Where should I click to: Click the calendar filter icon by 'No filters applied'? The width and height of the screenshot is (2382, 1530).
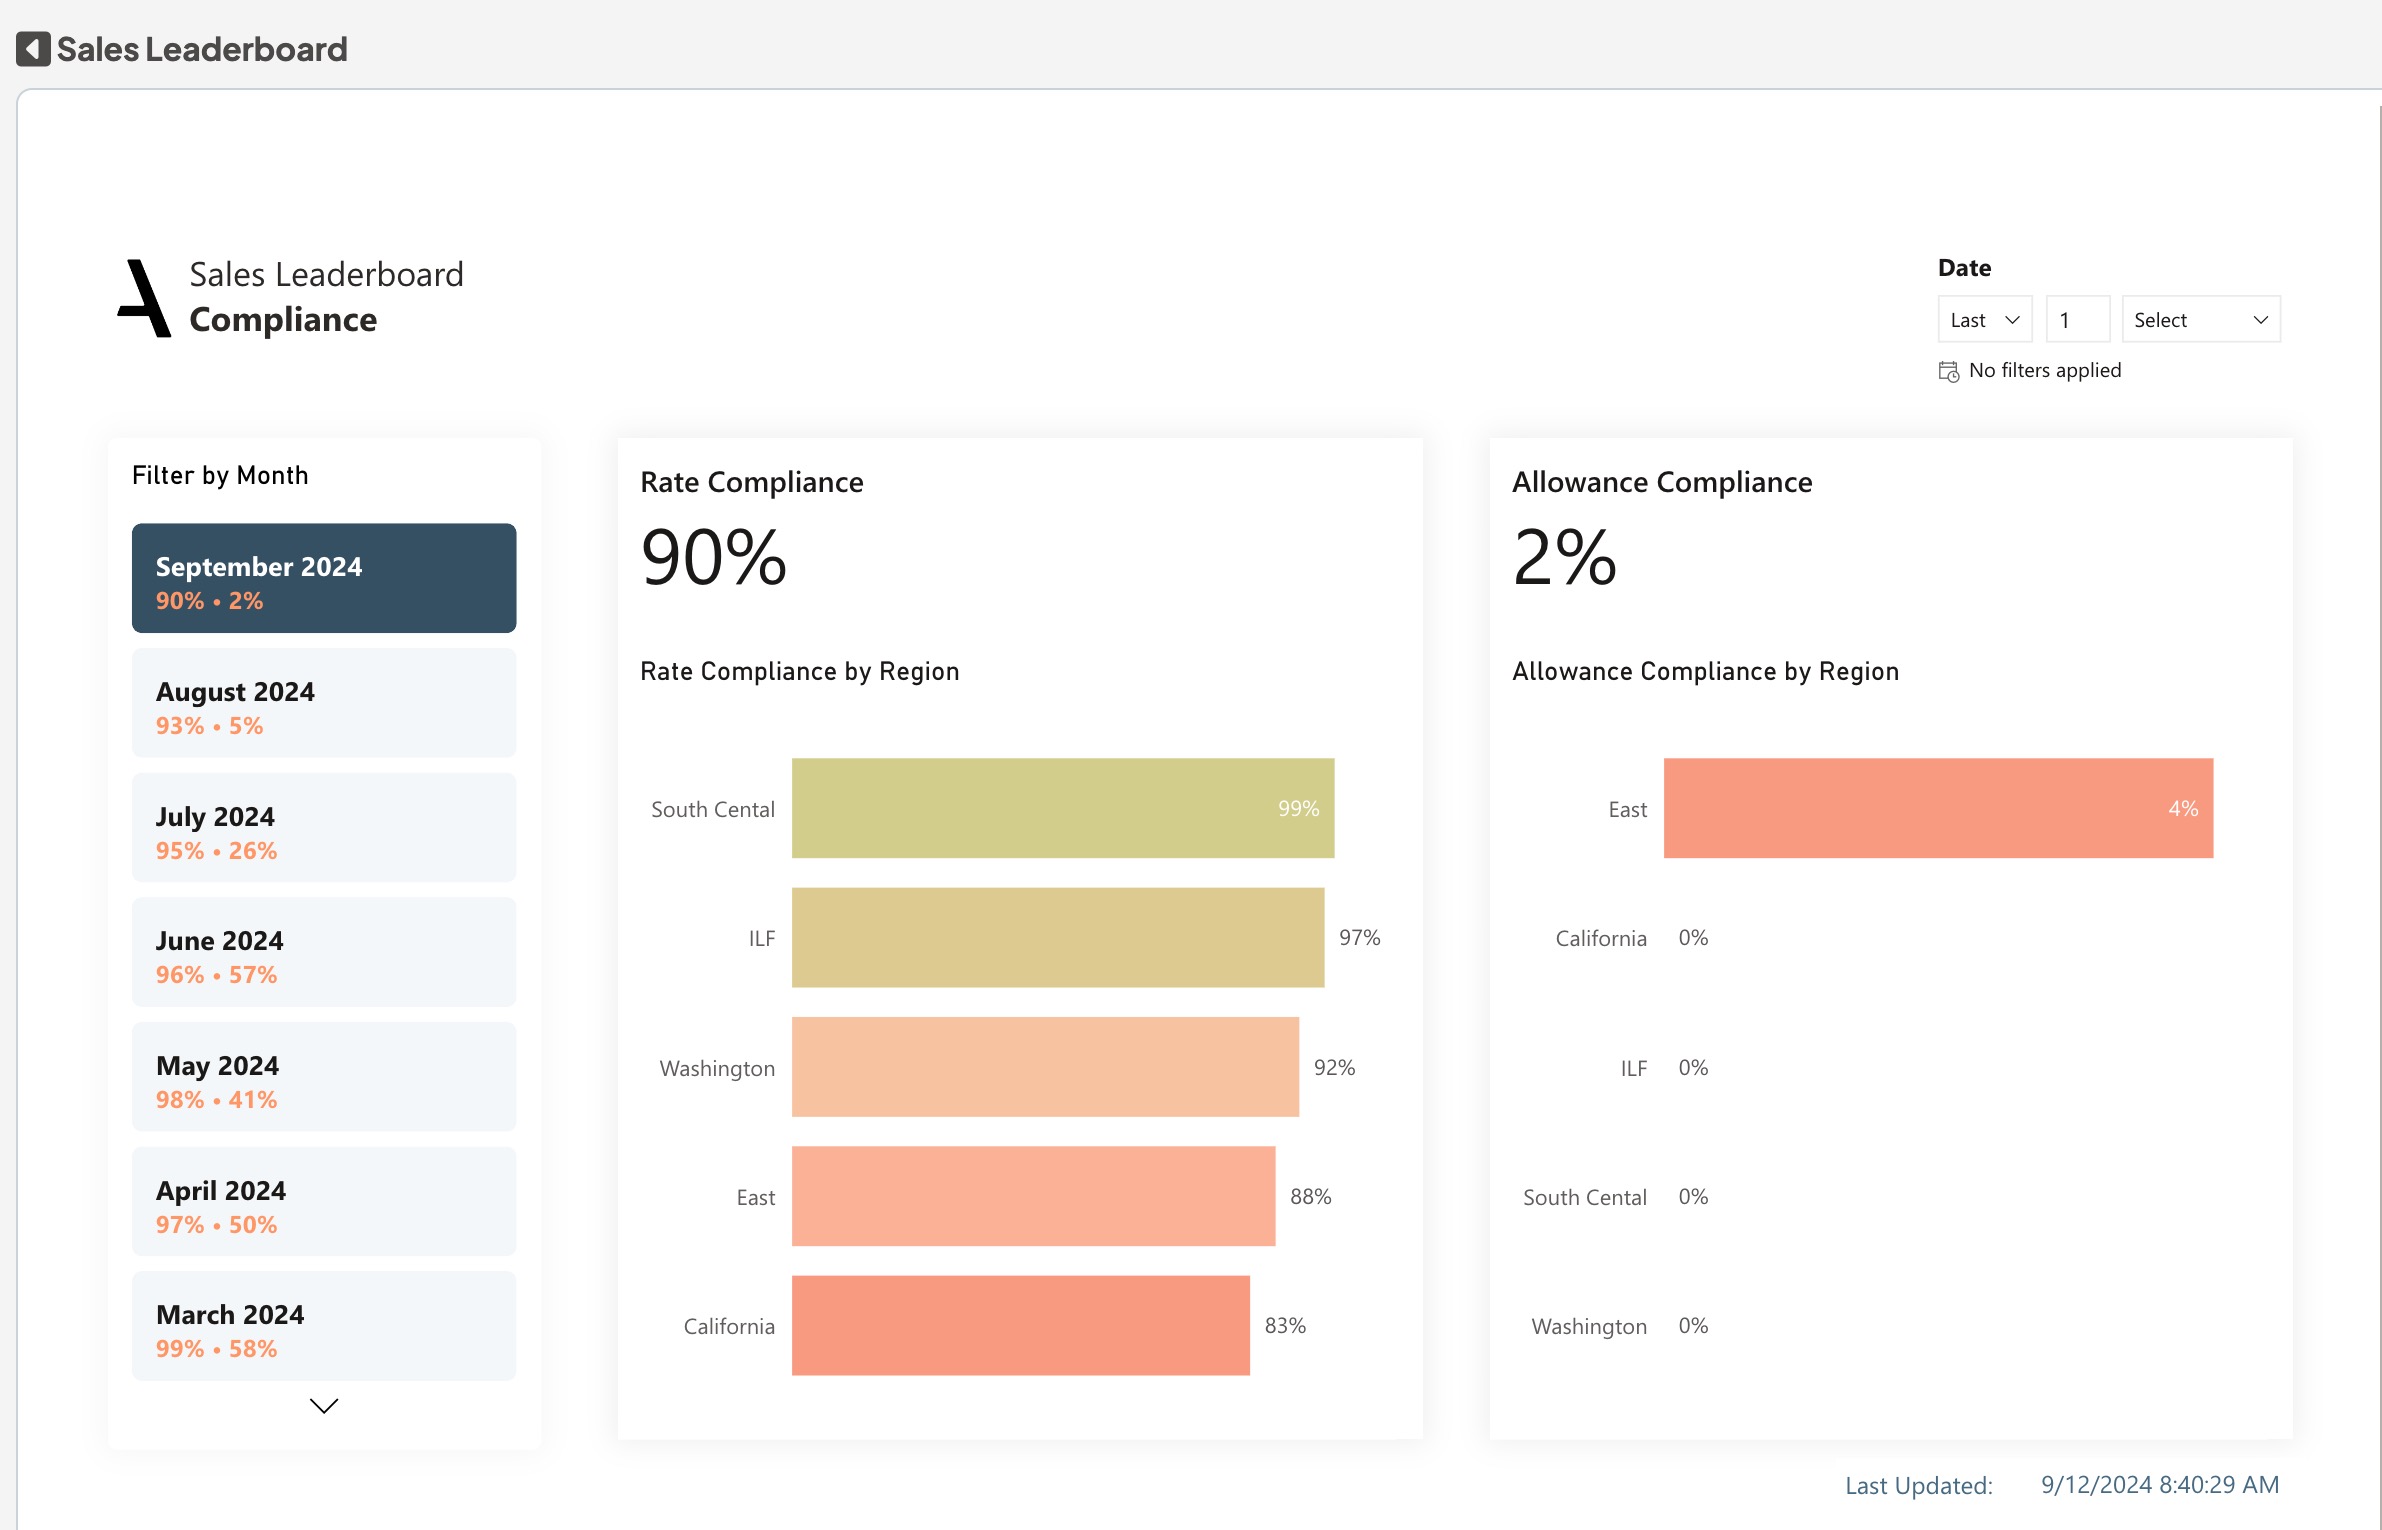1948,371
